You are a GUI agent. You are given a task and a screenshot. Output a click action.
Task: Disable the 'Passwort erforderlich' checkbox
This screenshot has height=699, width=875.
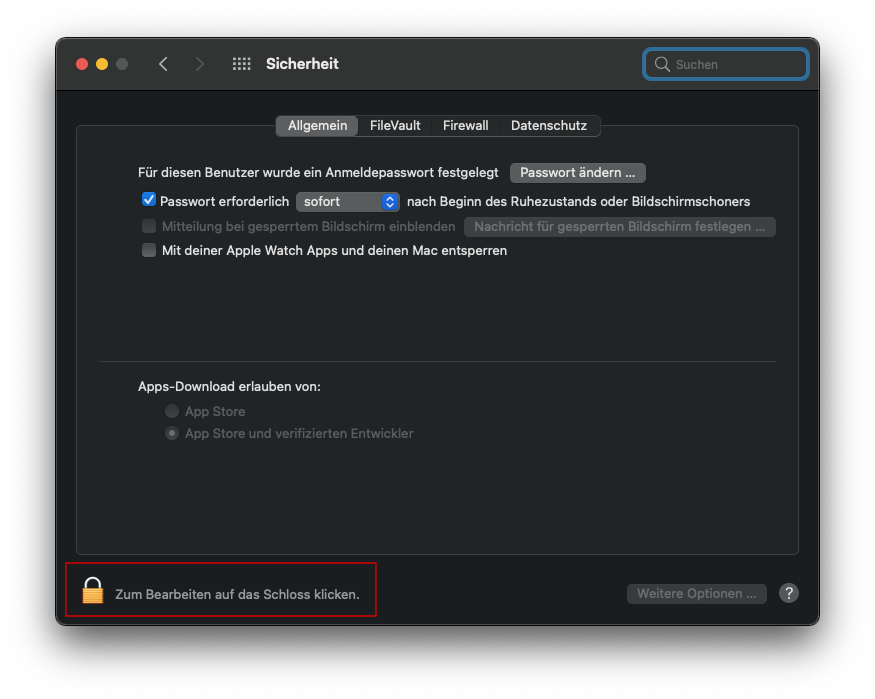149,200
